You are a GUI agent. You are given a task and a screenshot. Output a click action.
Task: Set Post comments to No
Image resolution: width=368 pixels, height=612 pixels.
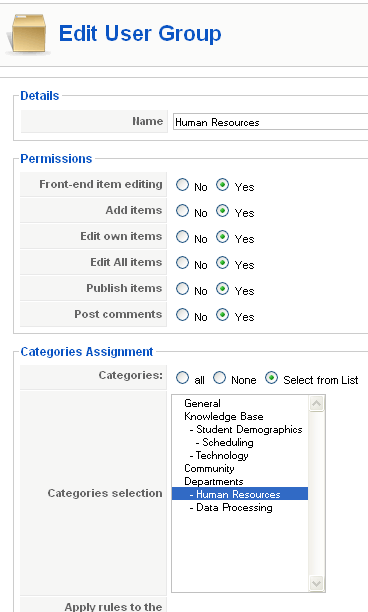(x=182, y=315)
